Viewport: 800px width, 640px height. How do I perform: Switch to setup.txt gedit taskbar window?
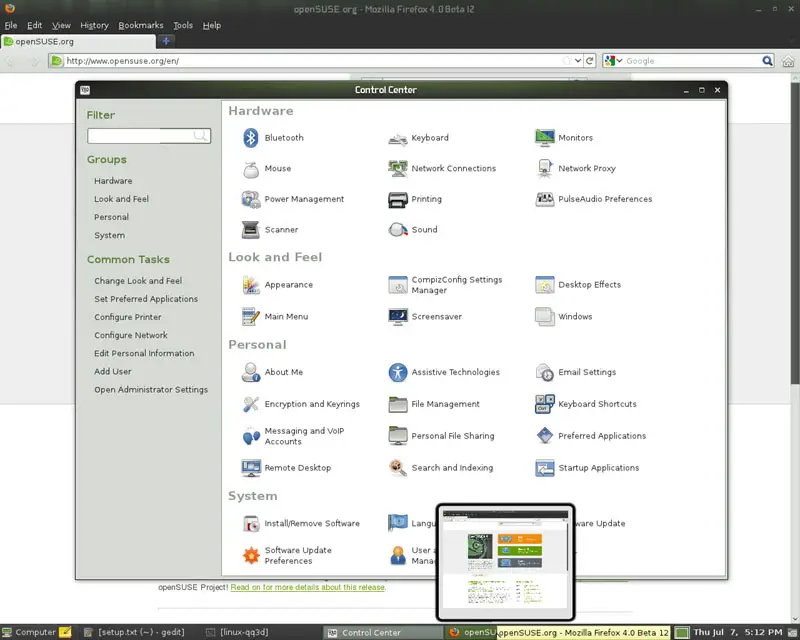134,632
